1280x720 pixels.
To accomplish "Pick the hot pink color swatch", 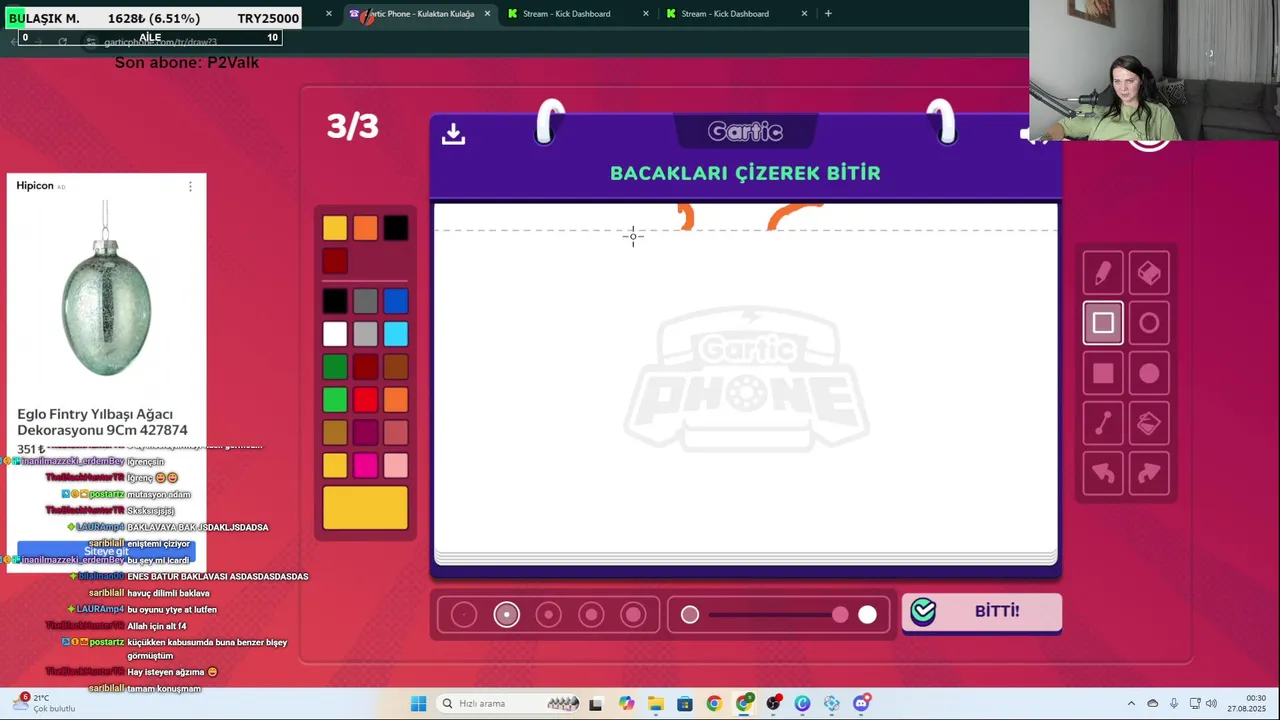I will [366, 465].
